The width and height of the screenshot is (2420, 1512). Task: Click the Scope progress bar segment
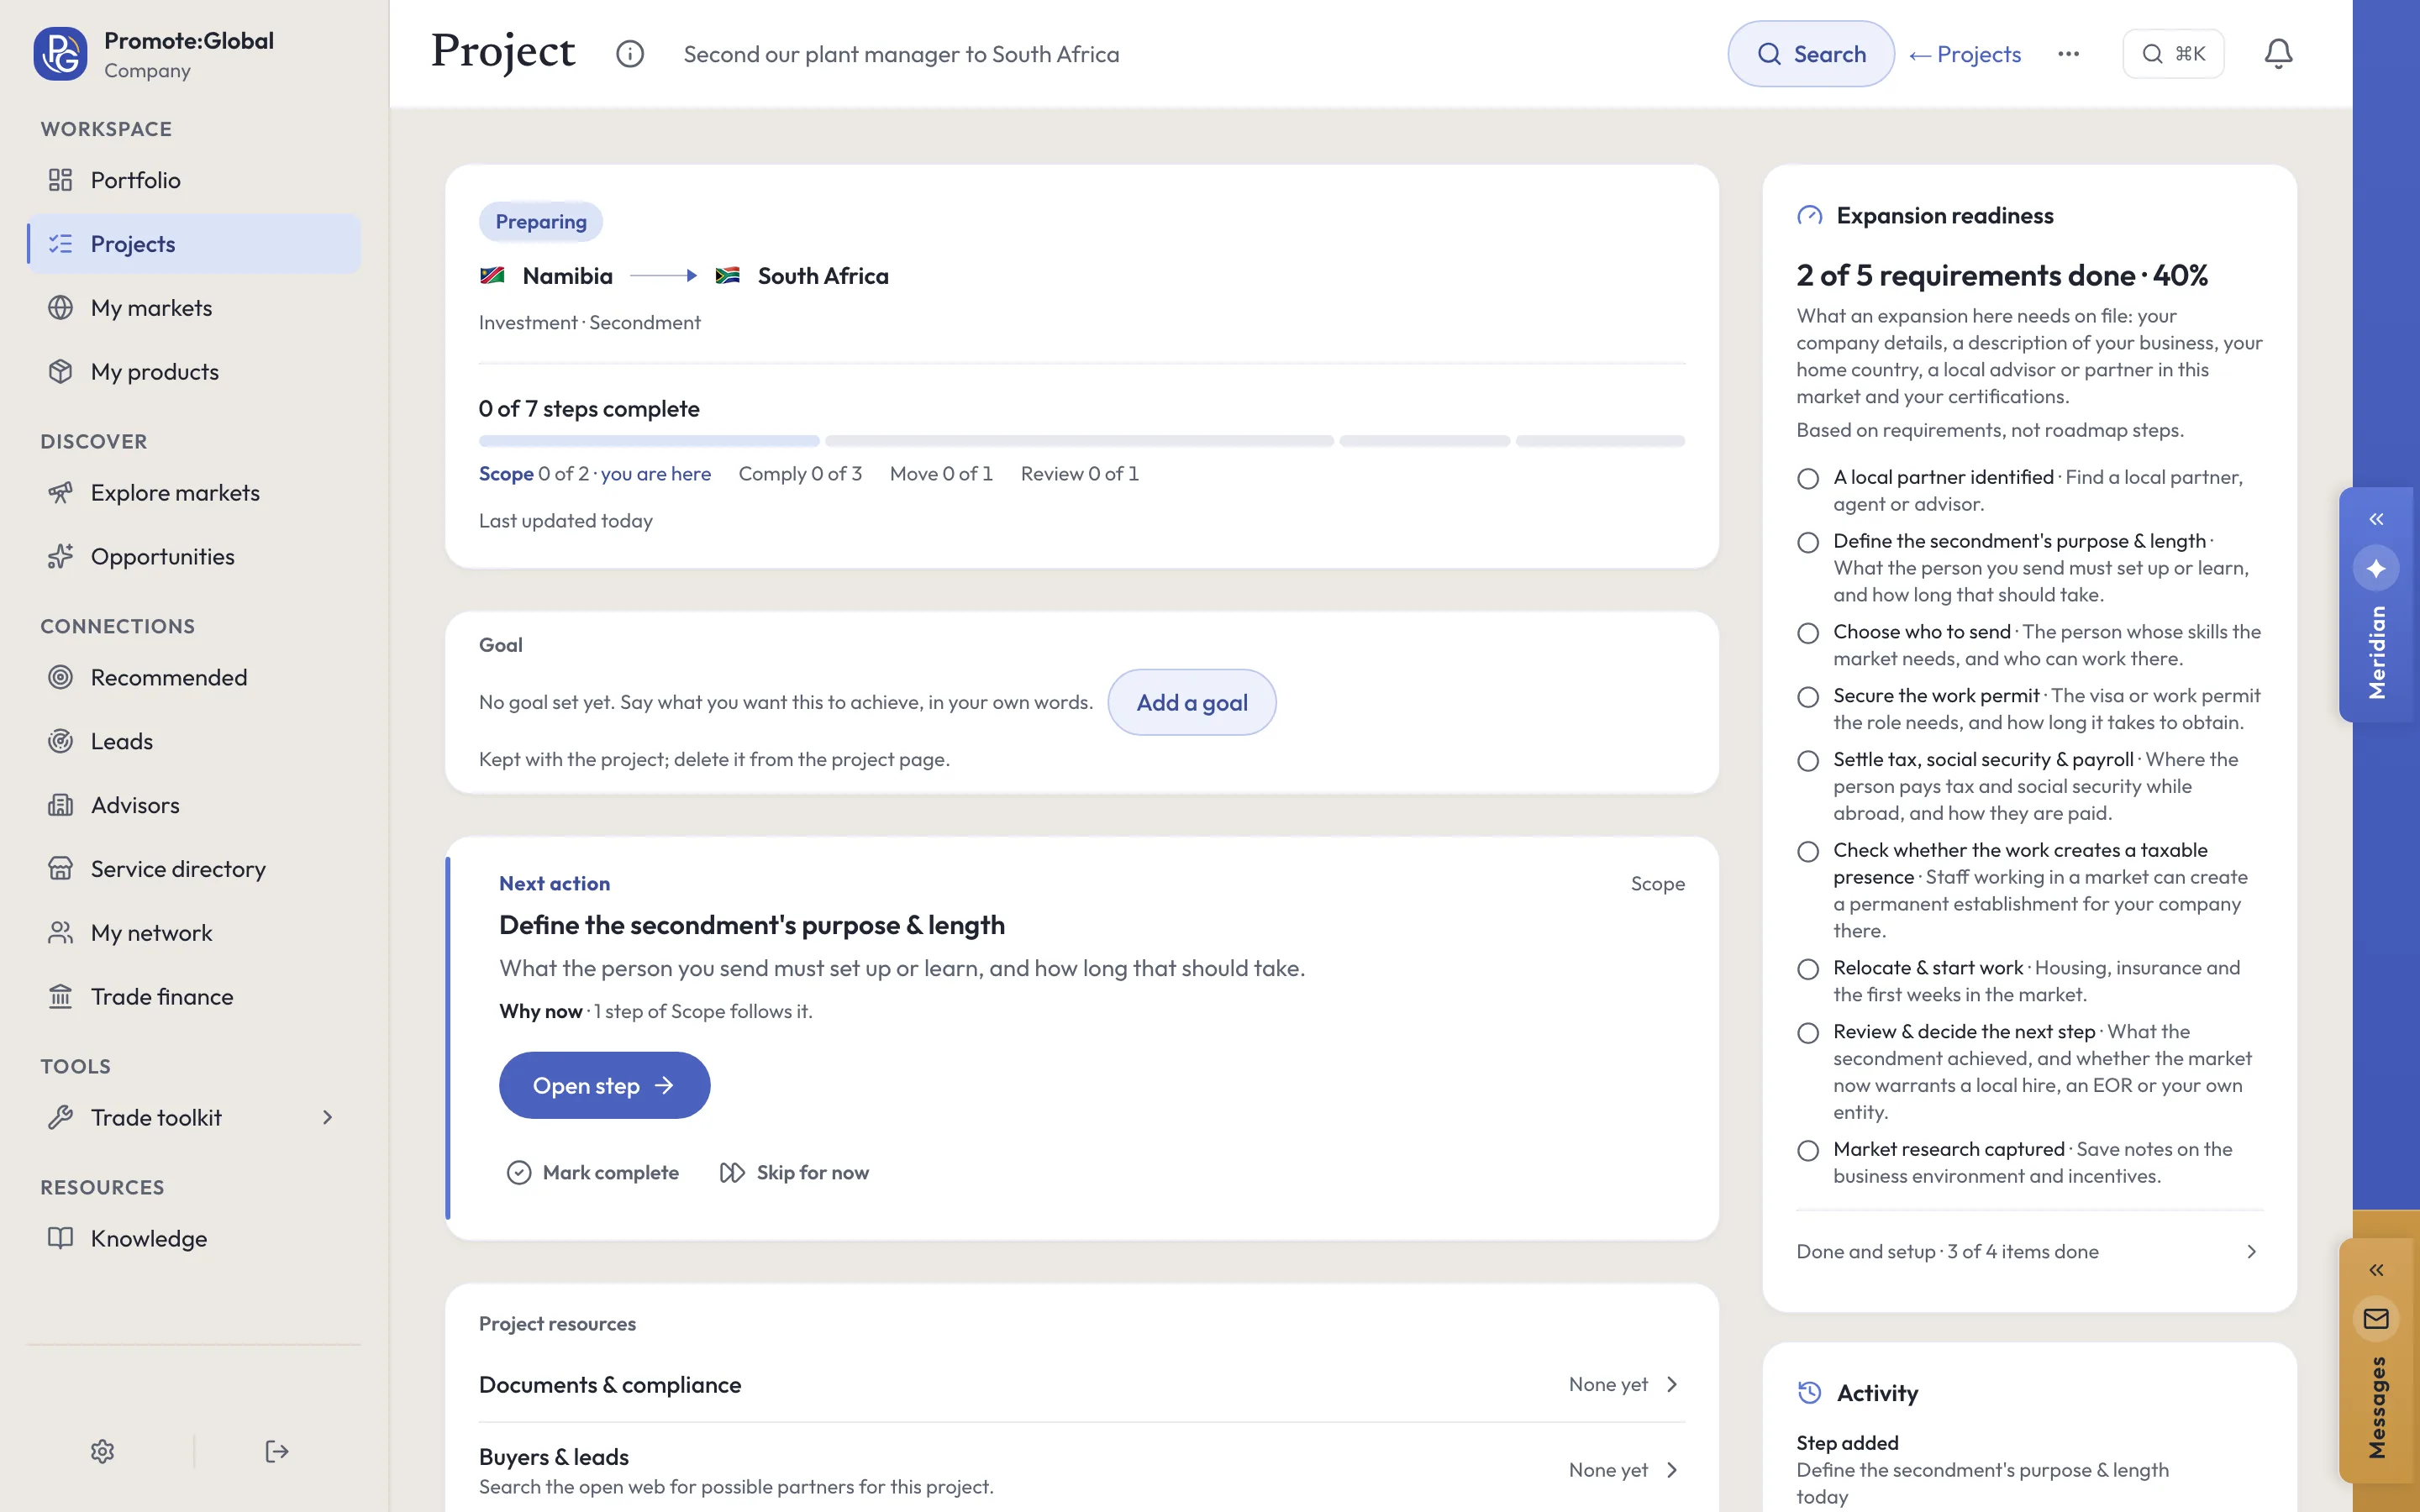pos(649,441)
